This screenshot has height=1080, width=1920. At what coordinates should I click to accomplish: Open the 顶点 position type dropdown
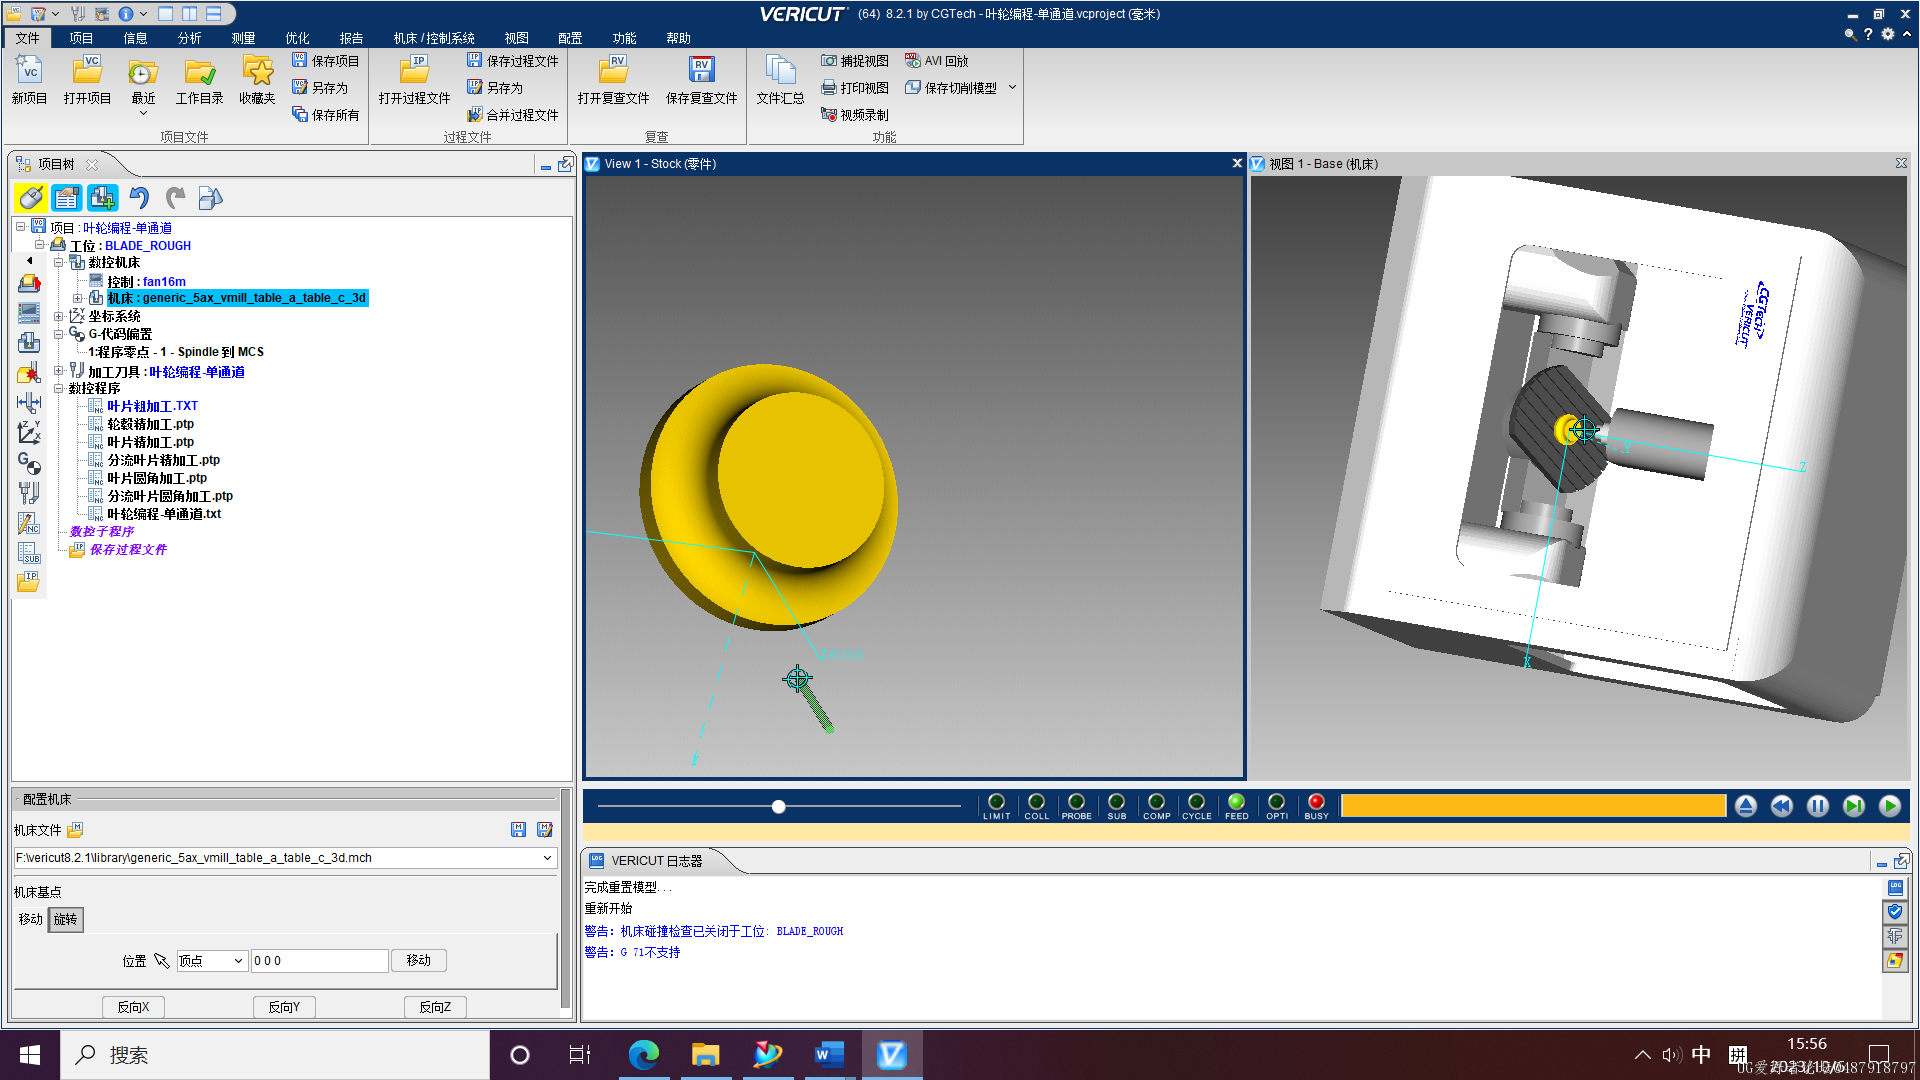(x=238, y=961)
